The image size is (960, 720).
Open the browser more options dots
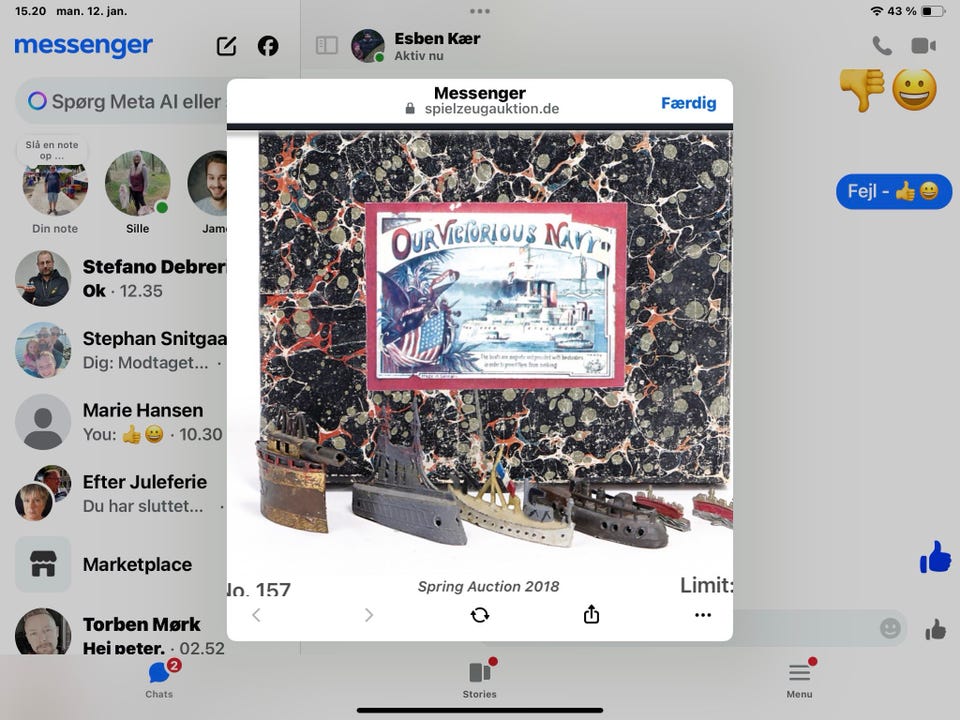703,615
